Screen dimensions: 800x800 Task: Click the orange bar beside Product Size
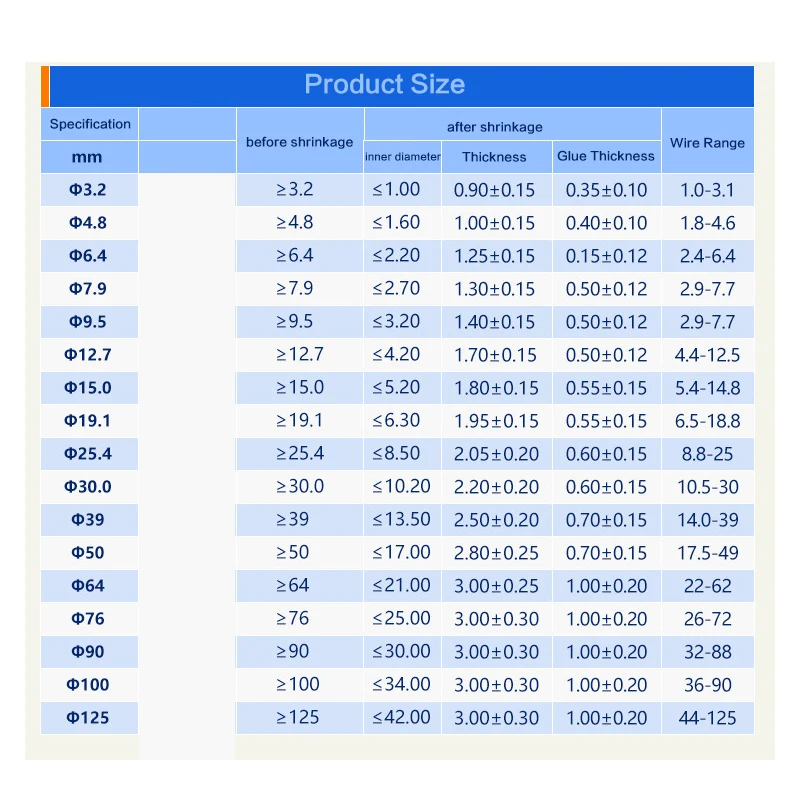tap(45, 86)
